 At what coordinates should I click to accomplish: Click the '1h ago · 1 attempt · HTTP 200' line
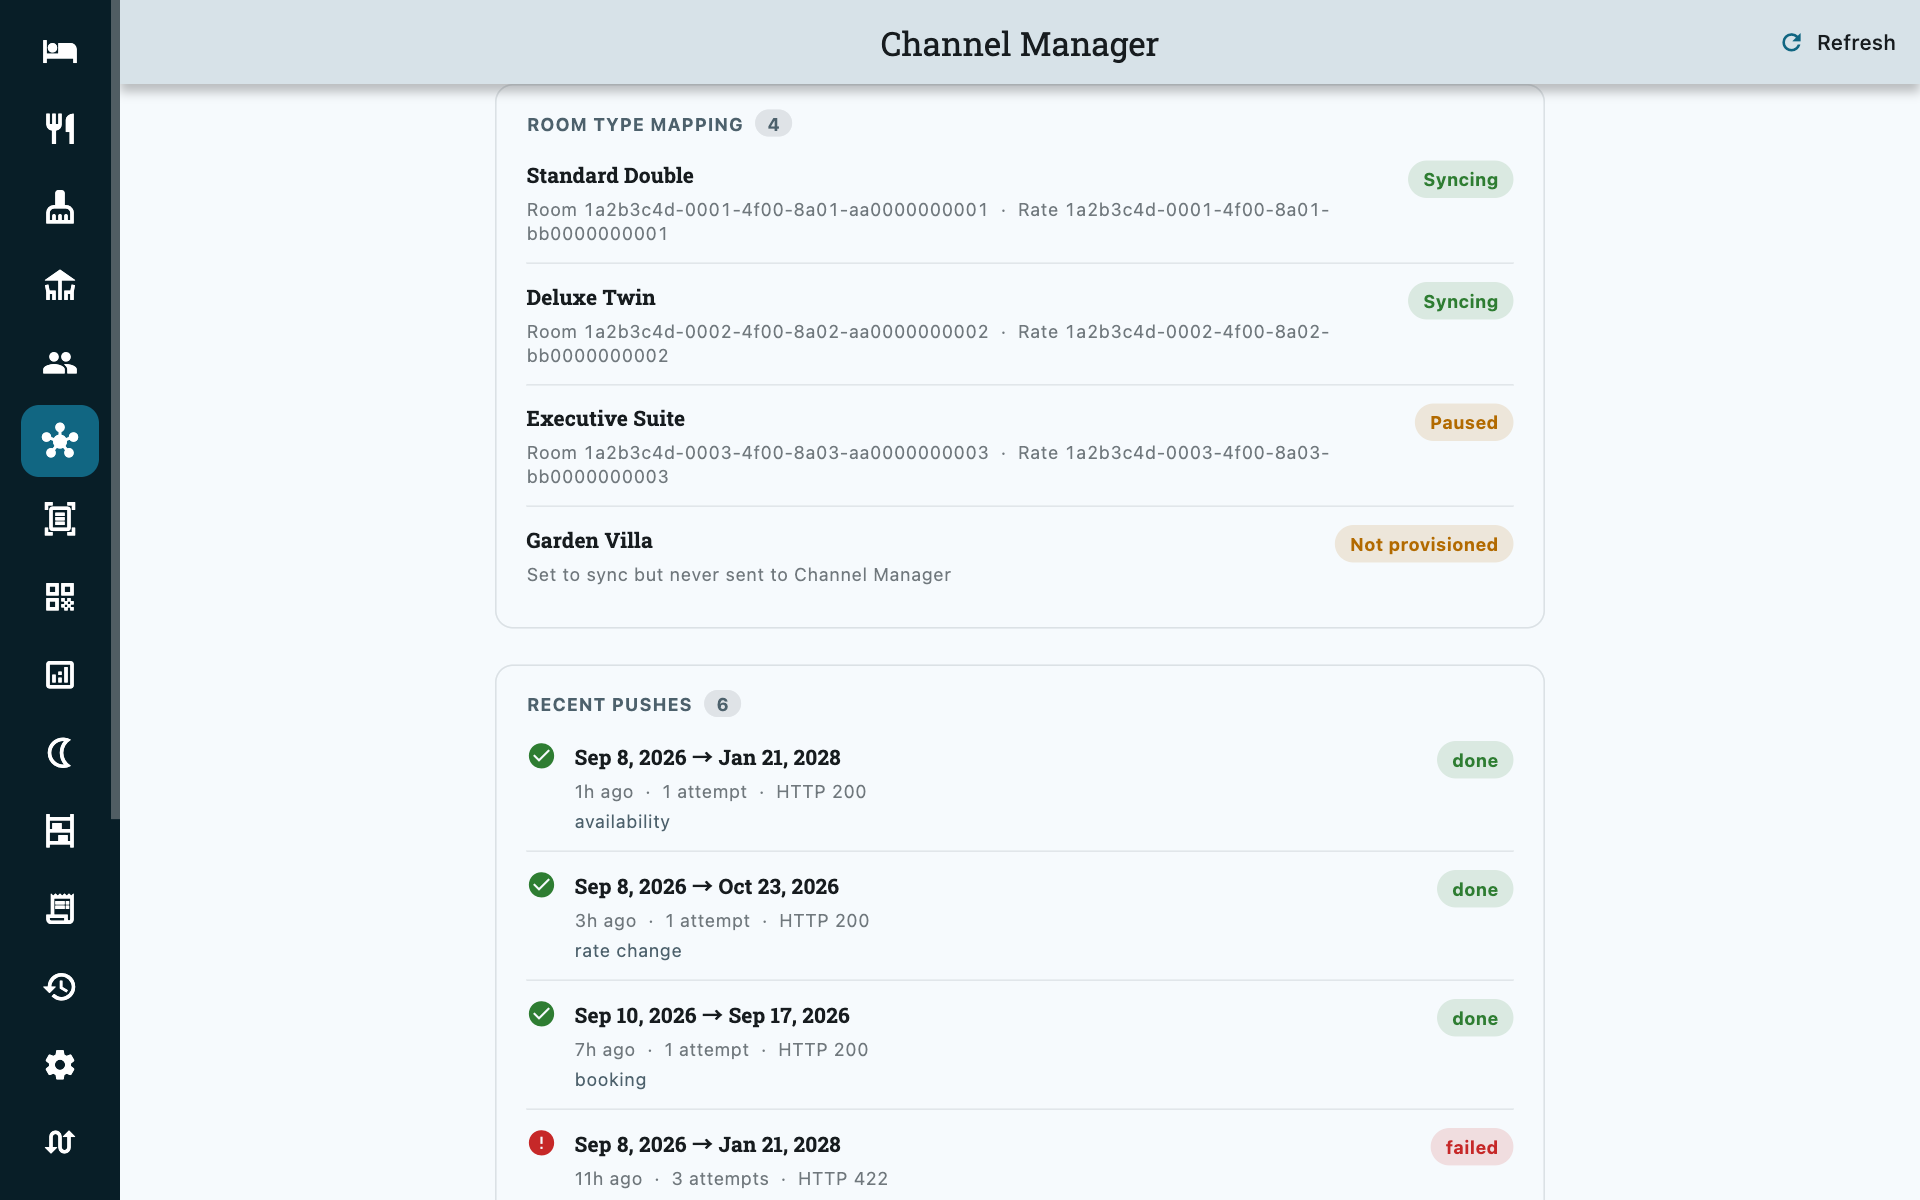click(x=720, y=792)
